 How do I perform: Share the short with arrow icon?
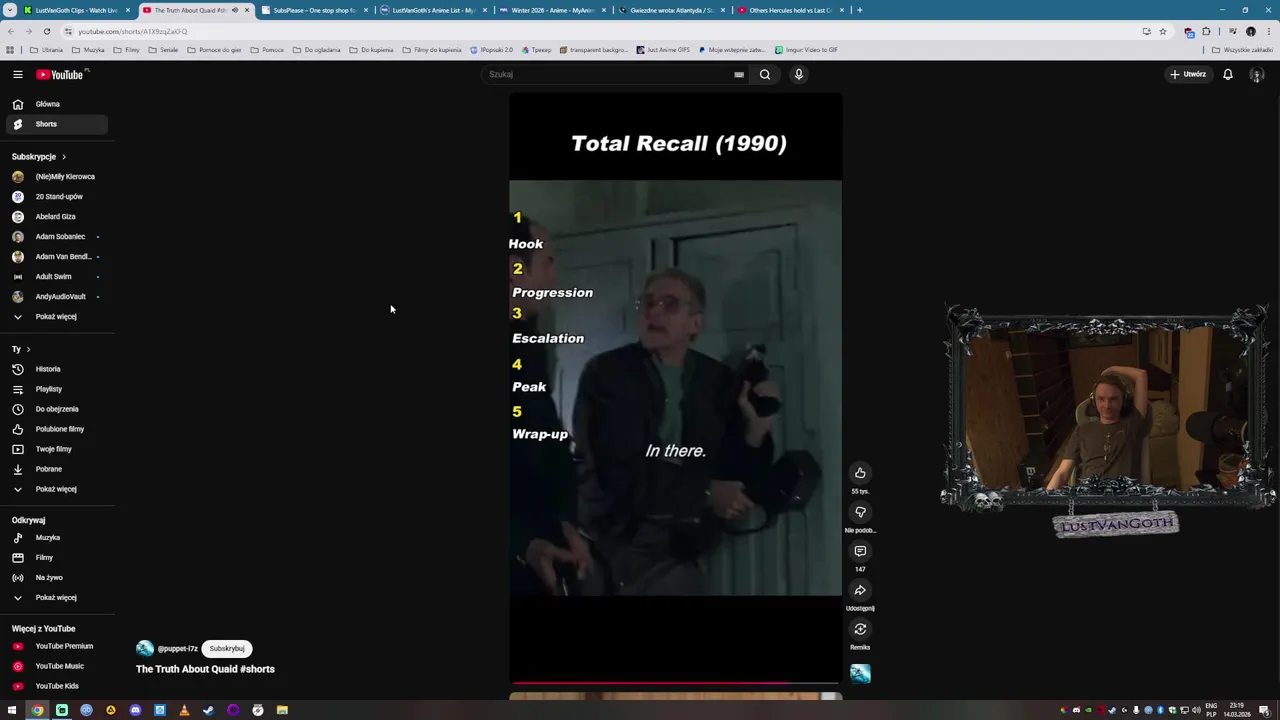[860, 590]
